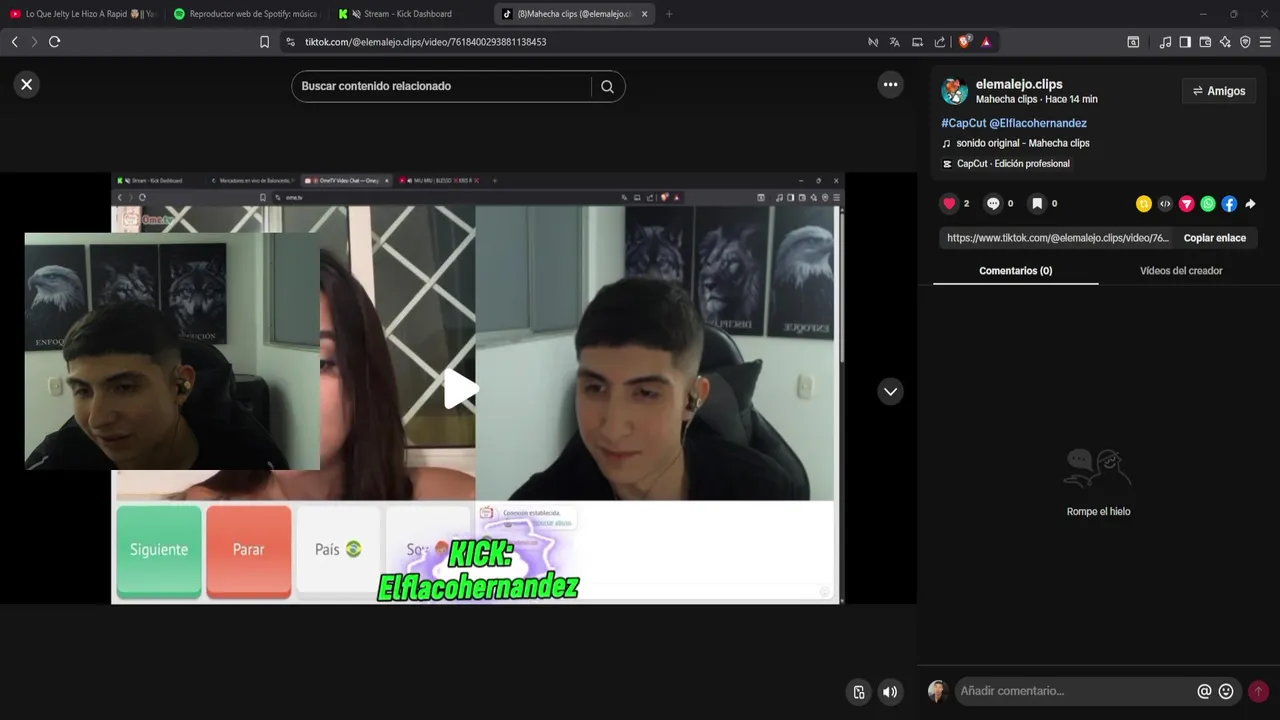
Task: Post the comment with red arrow button
Action: (x=1258, y=691)
